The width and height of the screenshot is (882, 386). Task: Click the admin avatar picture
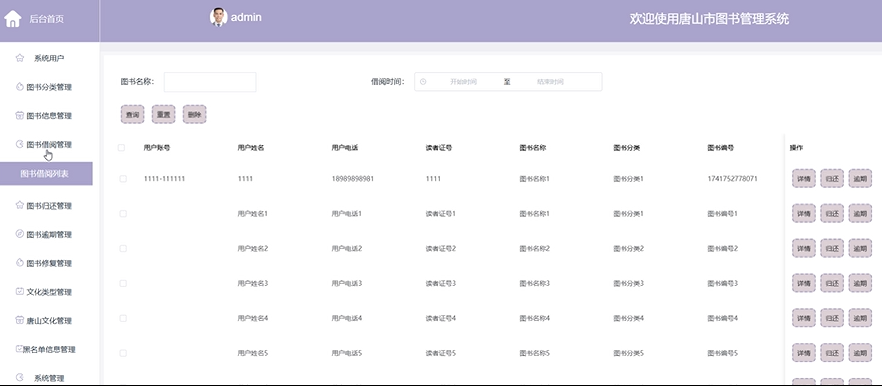point(218,17)
